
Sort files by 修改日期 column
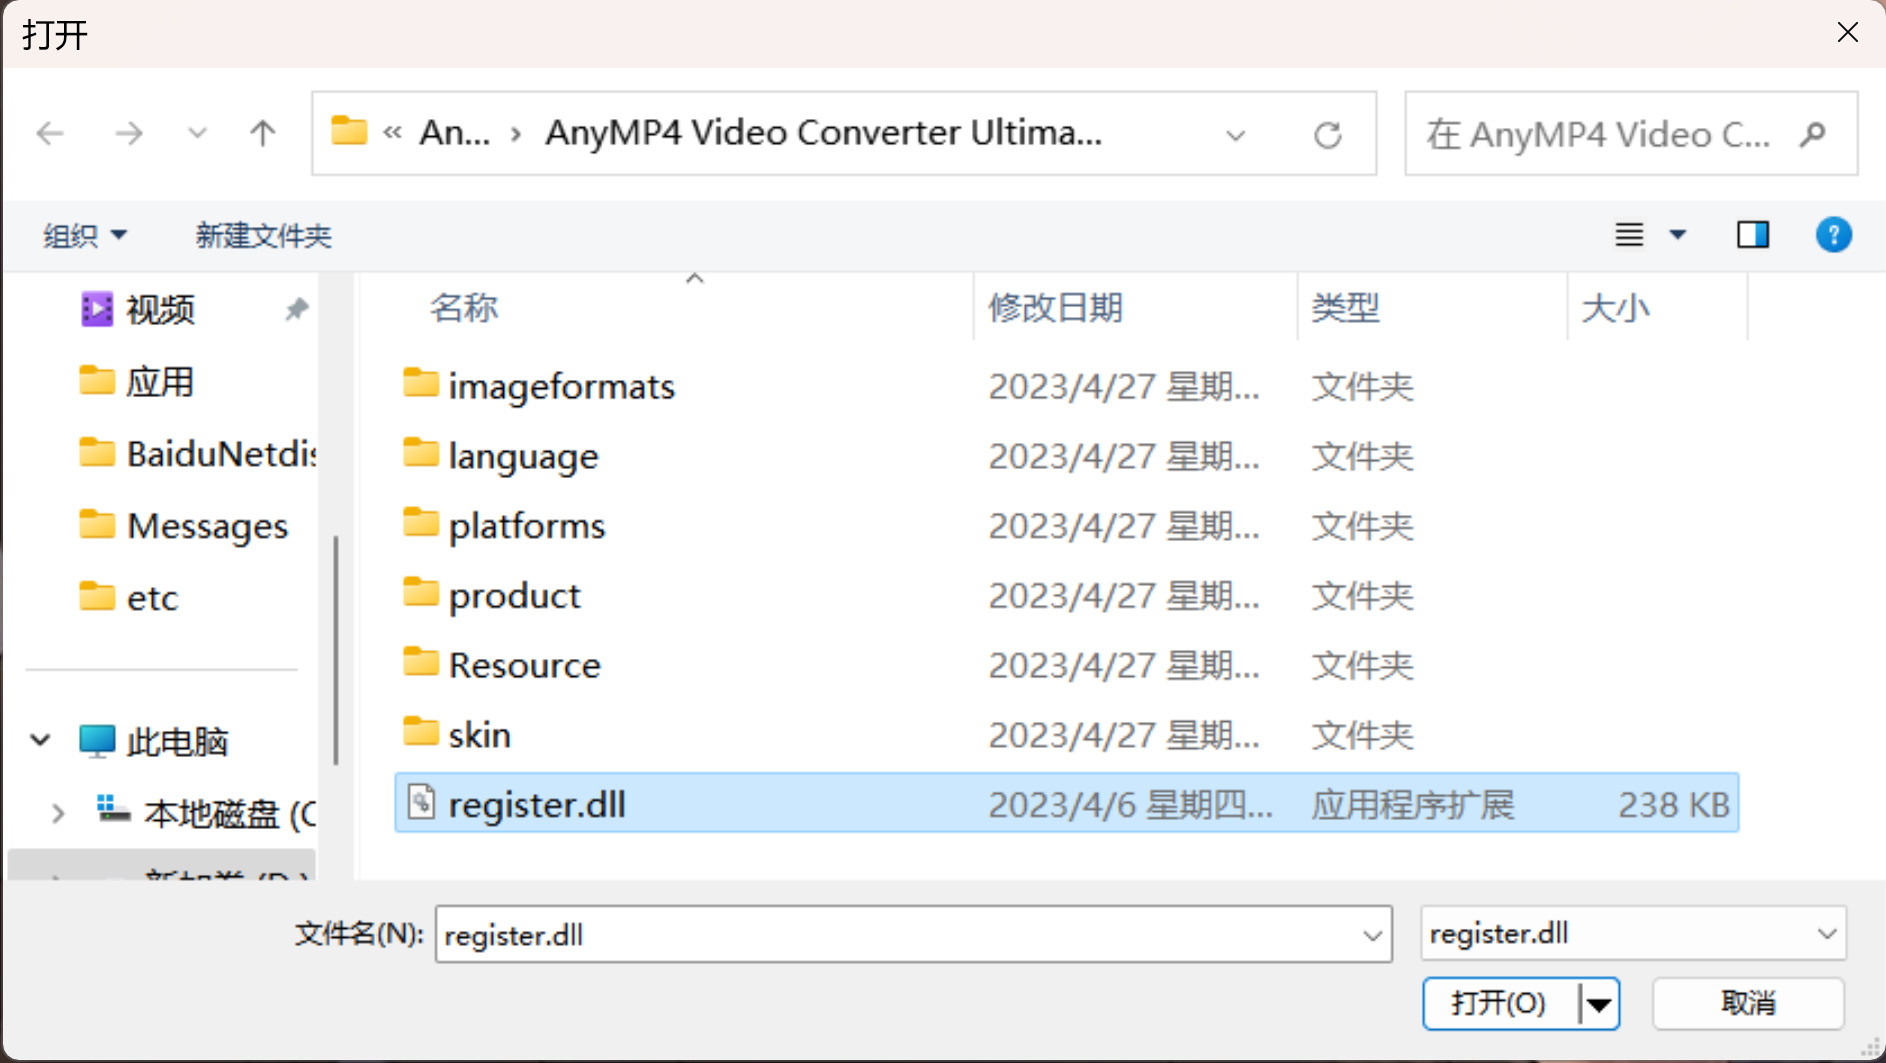coord(1055,308)
